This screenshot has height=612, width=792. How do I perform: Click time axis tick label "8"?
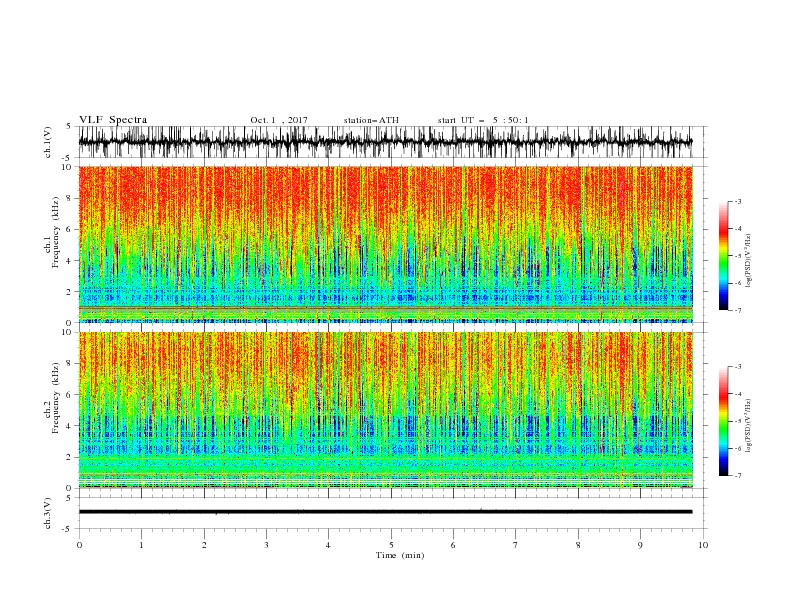(x=578, y=545)
